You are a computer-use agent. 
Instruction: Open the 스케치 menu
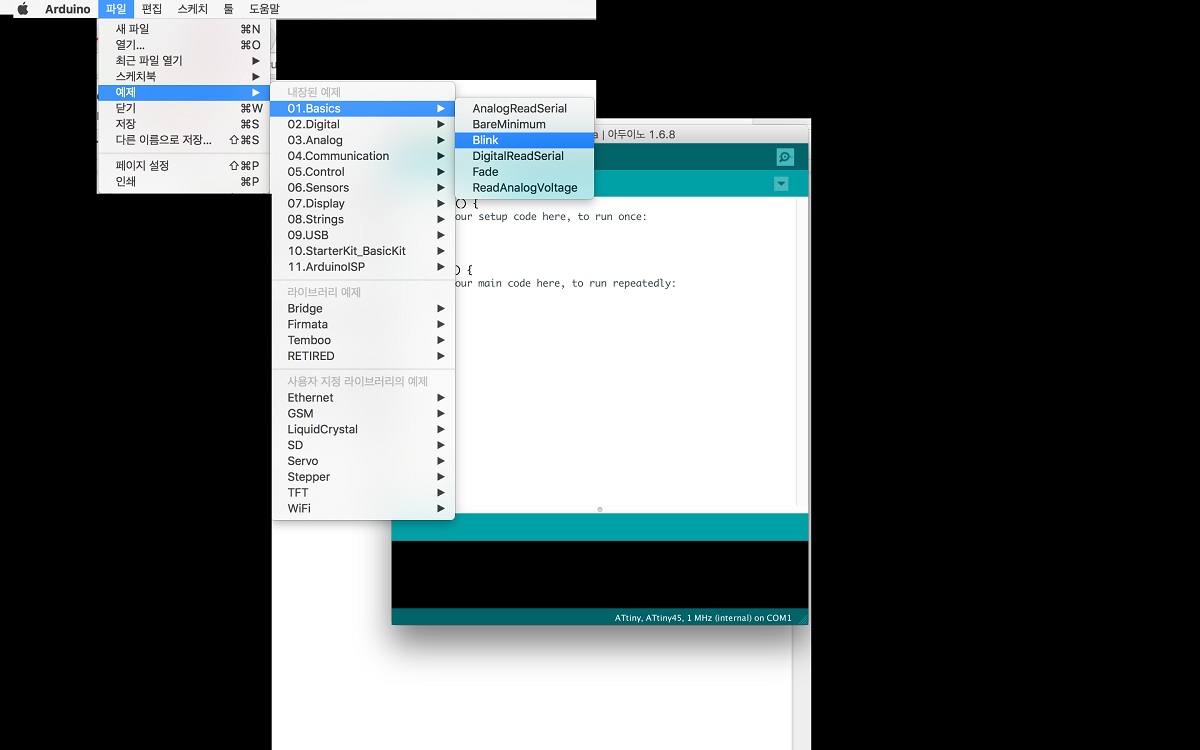click(x=192, y=9)
